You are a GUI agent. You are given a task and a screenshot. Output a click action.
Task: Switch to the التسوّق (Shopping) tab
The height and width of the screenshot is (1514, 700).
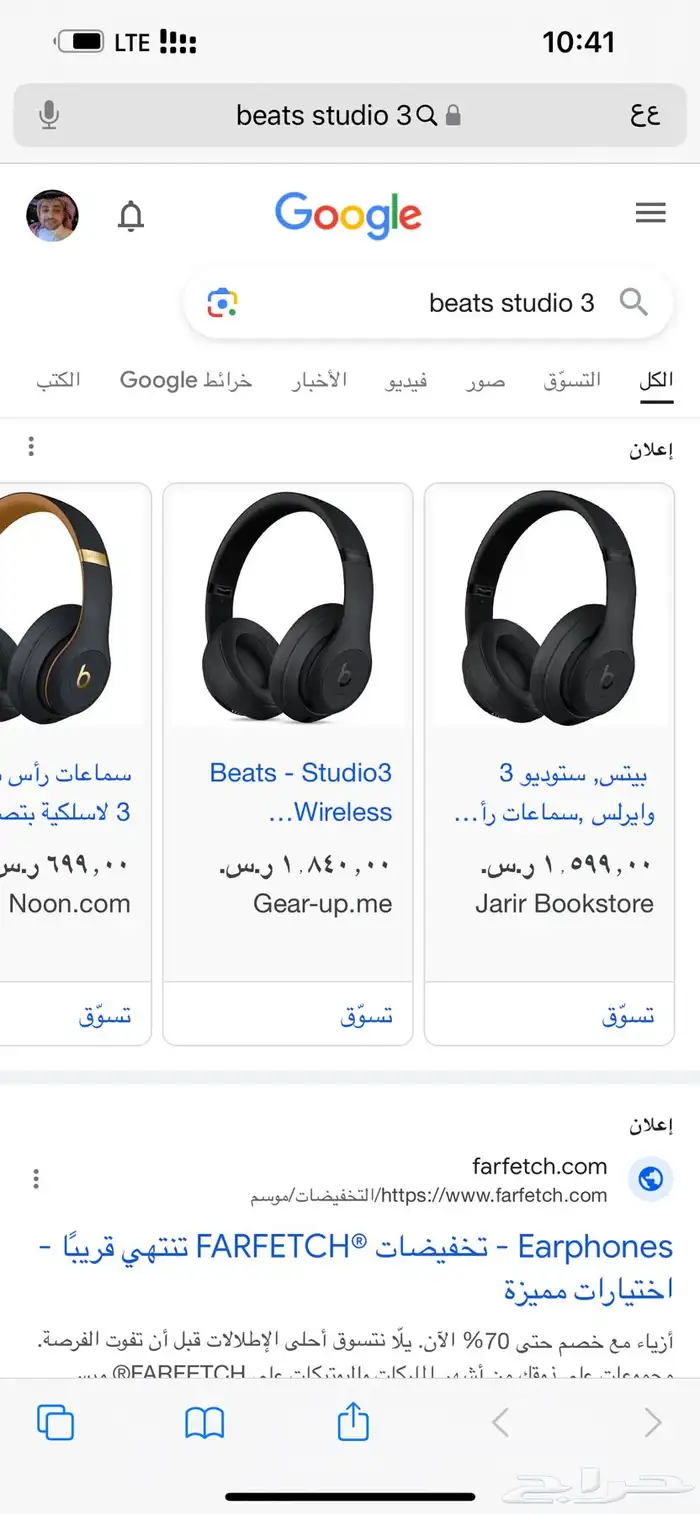click(x=570, y=381)
